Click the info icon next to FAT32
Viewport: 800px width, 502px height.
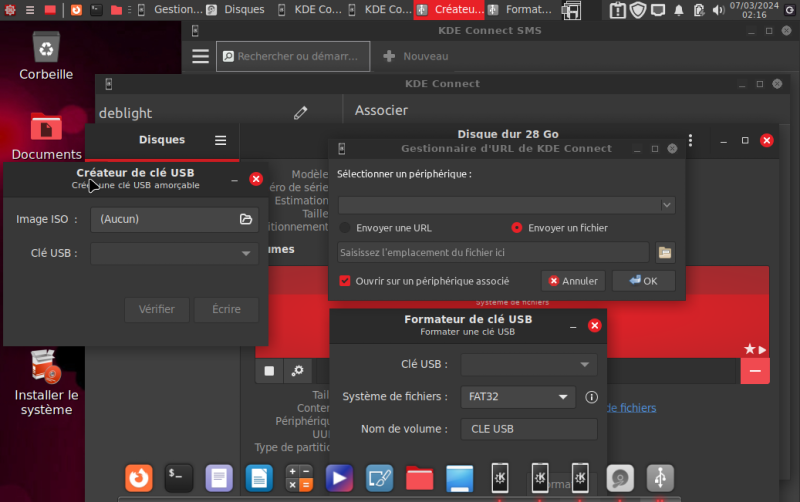tap(591, 397)
